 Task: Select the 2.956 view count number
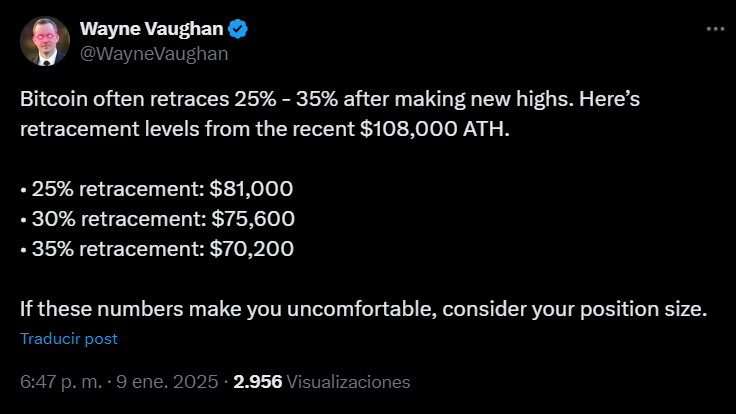(258, 382)
